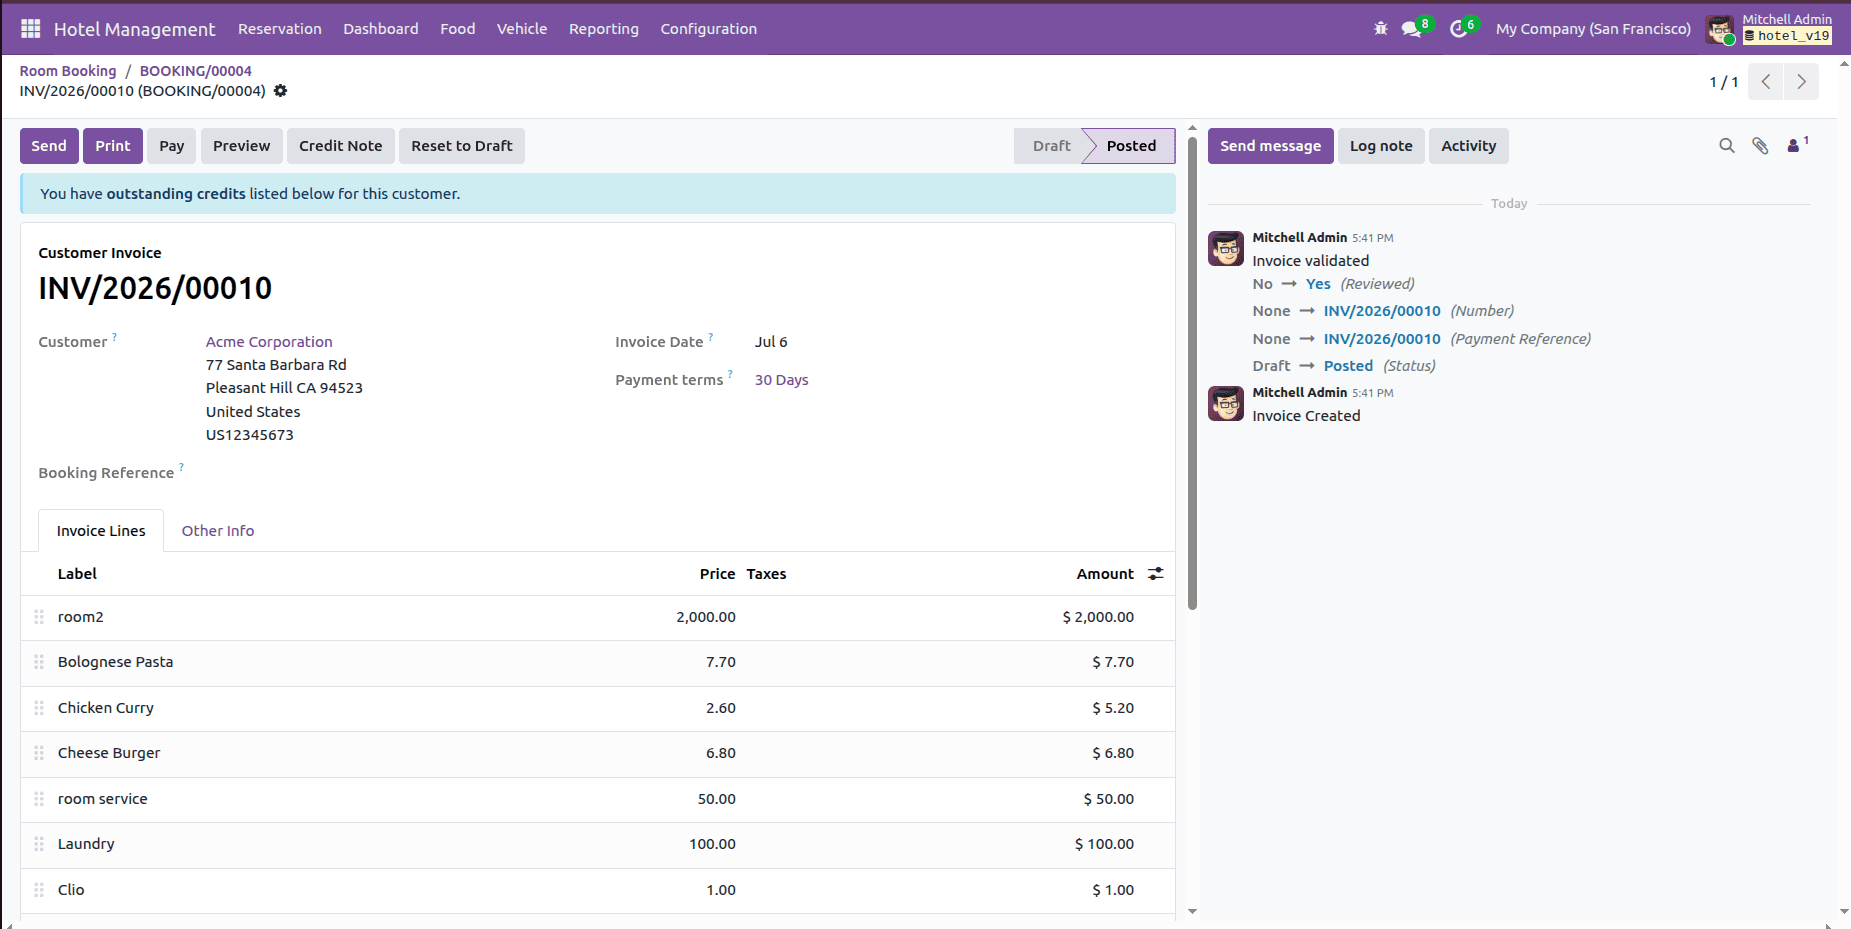1851x929 pixels.
Task: Switch to the Other Info tab
Action: (218, 531)
